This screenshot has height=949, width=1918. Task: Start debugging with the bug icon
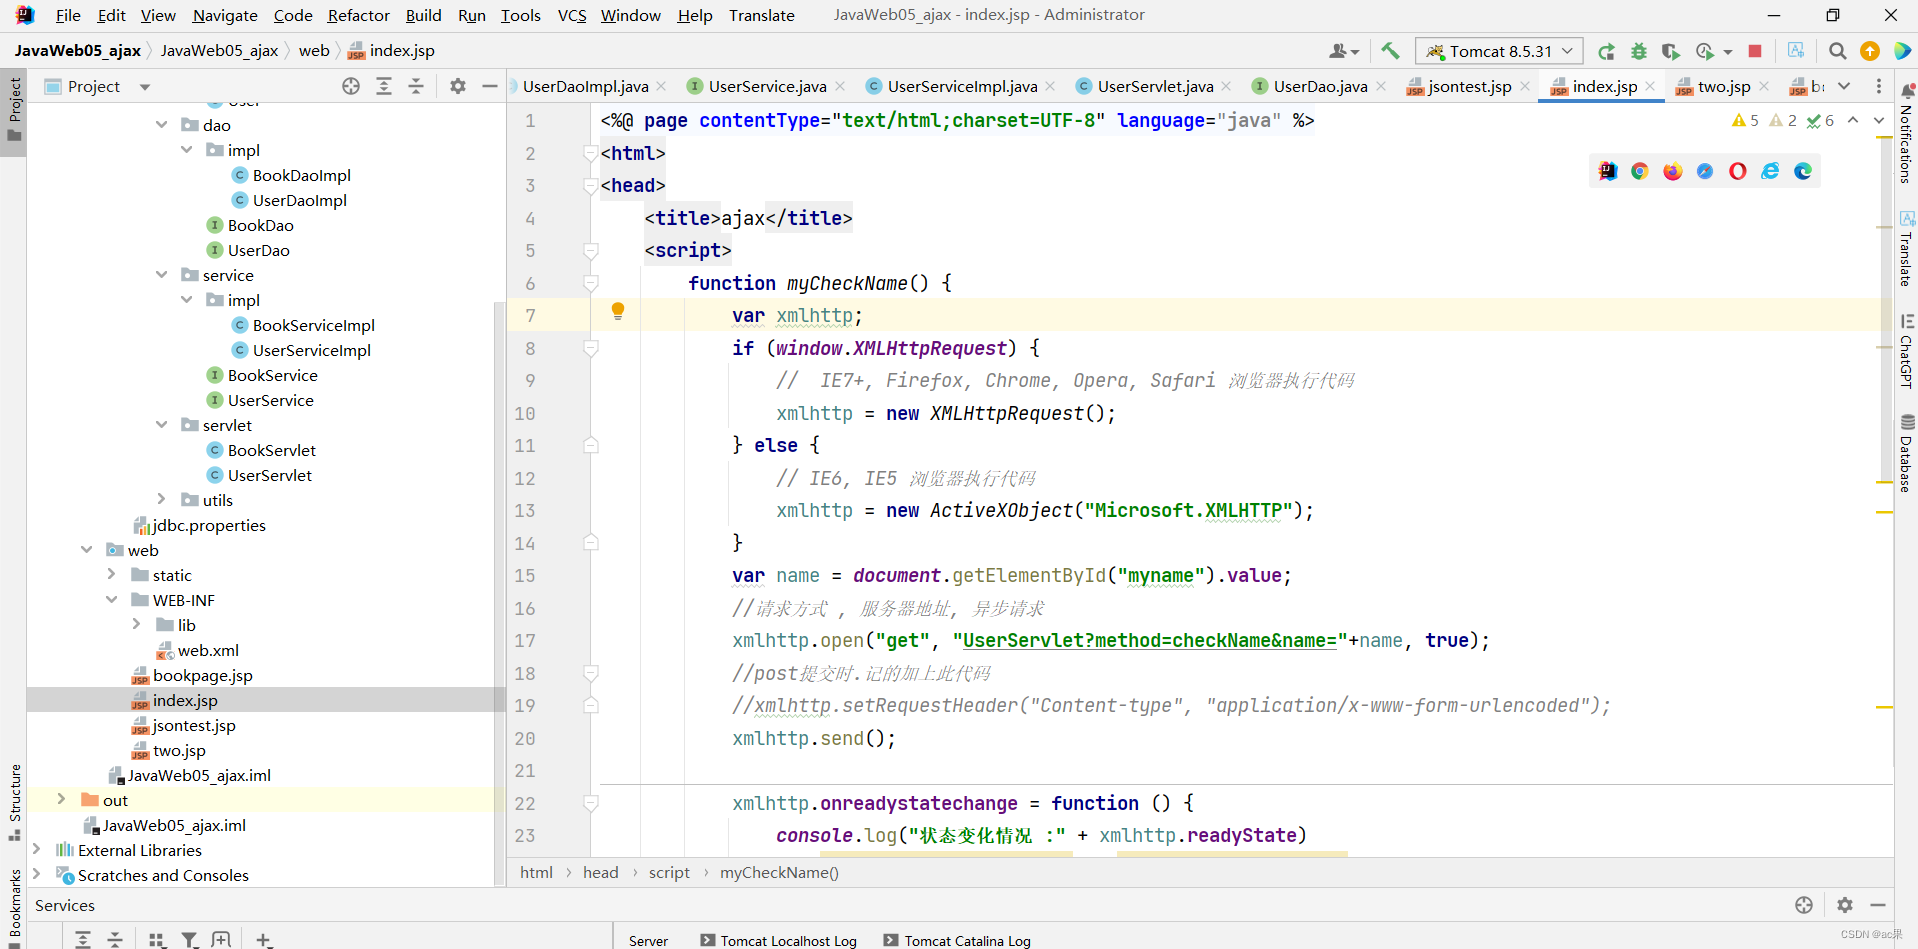pyautogui.click(x=1639, y=51)
